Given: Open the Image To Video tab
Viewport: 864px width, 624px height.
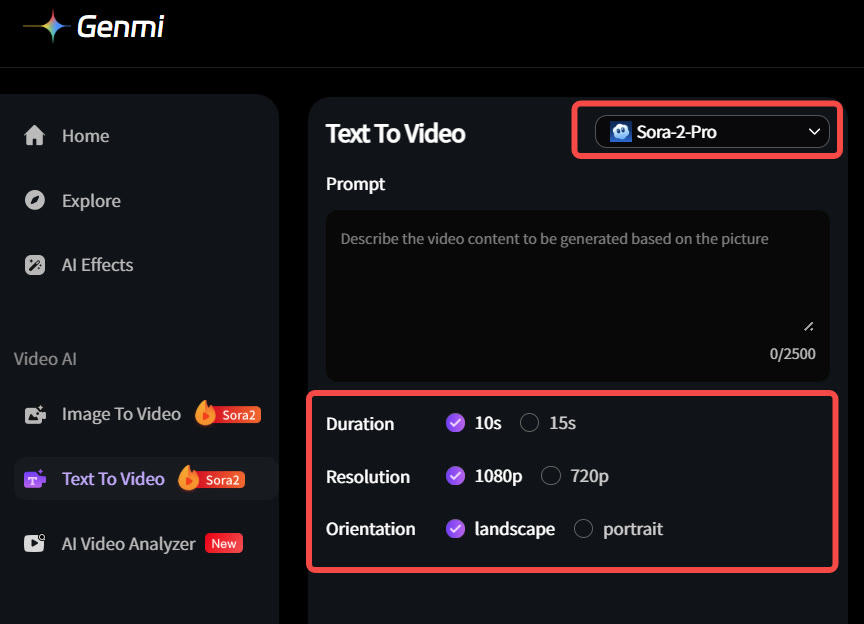Looking at the screenshot, I should pyautogui.click(x=120, y=413).
